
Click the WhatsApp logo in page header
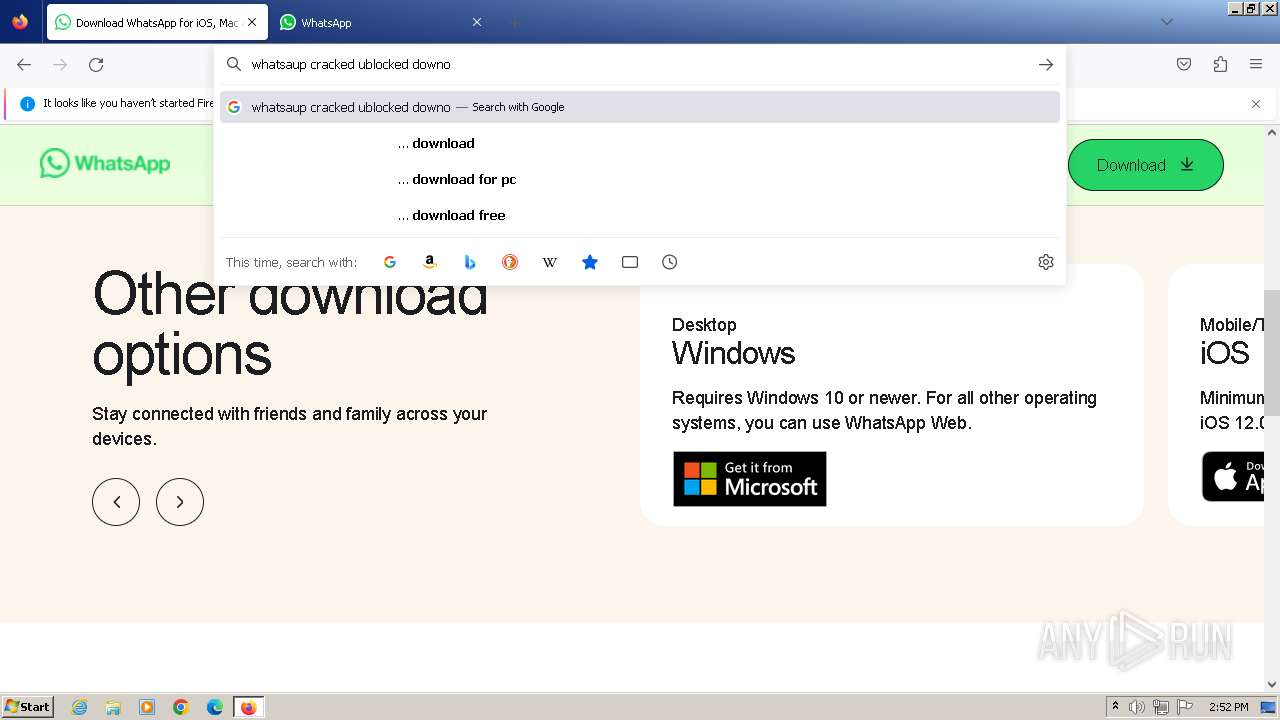coord(105,163)
